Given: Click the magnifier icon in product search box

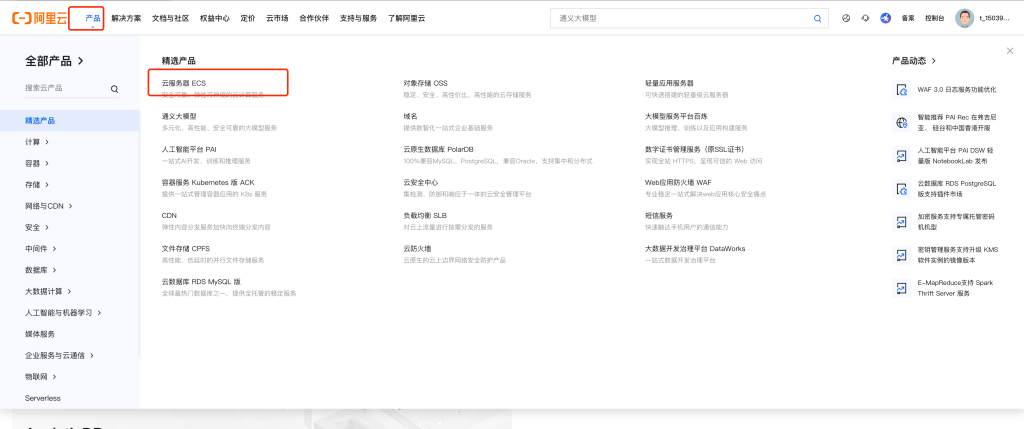Looking at the screenshot, I should pos(114,89).
